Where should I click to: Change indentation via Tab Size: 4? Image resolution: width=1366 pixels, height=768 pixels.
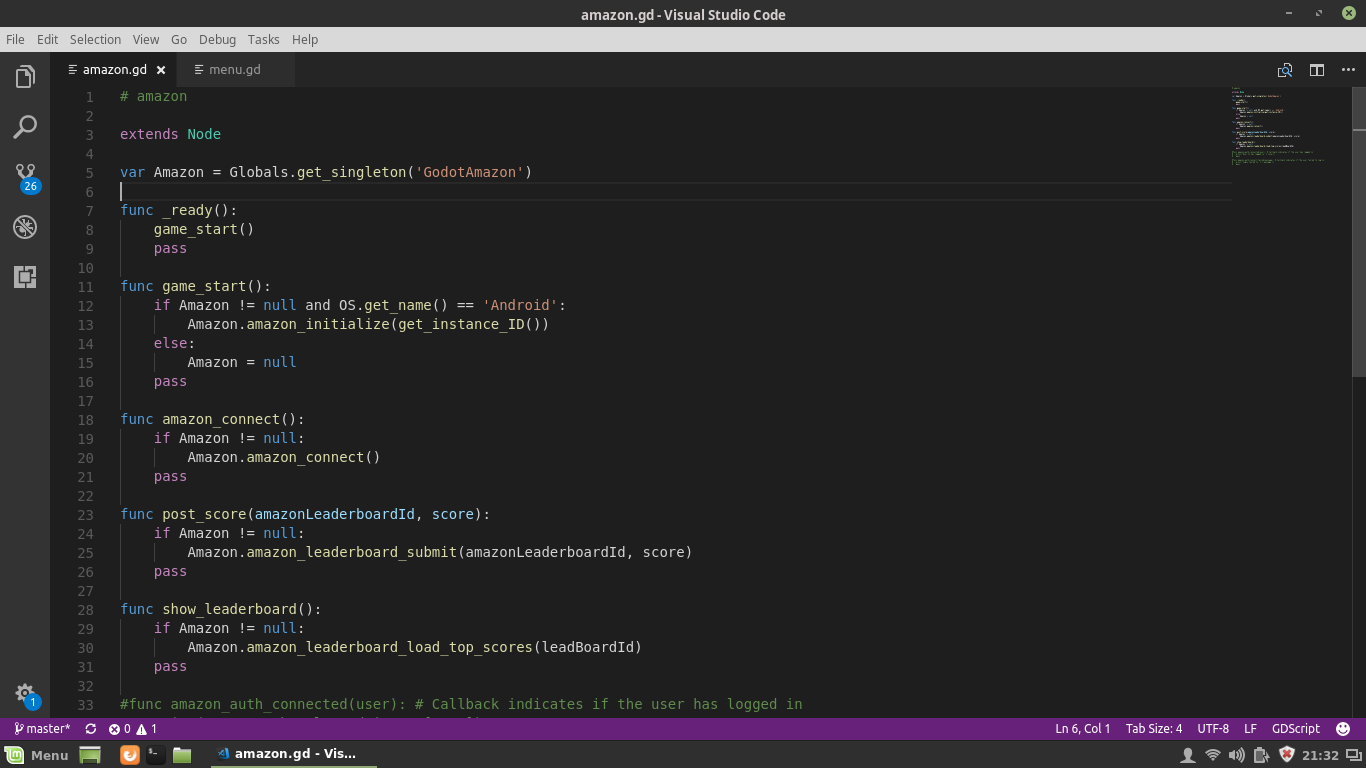coord(1154,729)
